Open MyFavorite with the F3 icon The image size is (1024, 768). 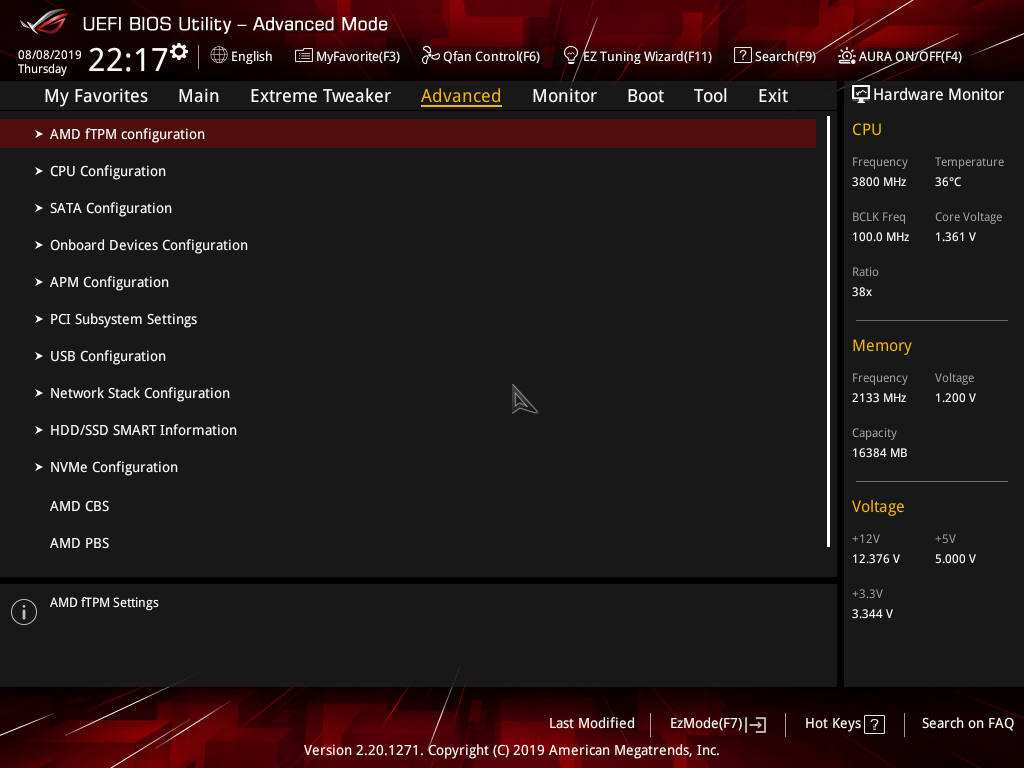[x=303, y=57]
